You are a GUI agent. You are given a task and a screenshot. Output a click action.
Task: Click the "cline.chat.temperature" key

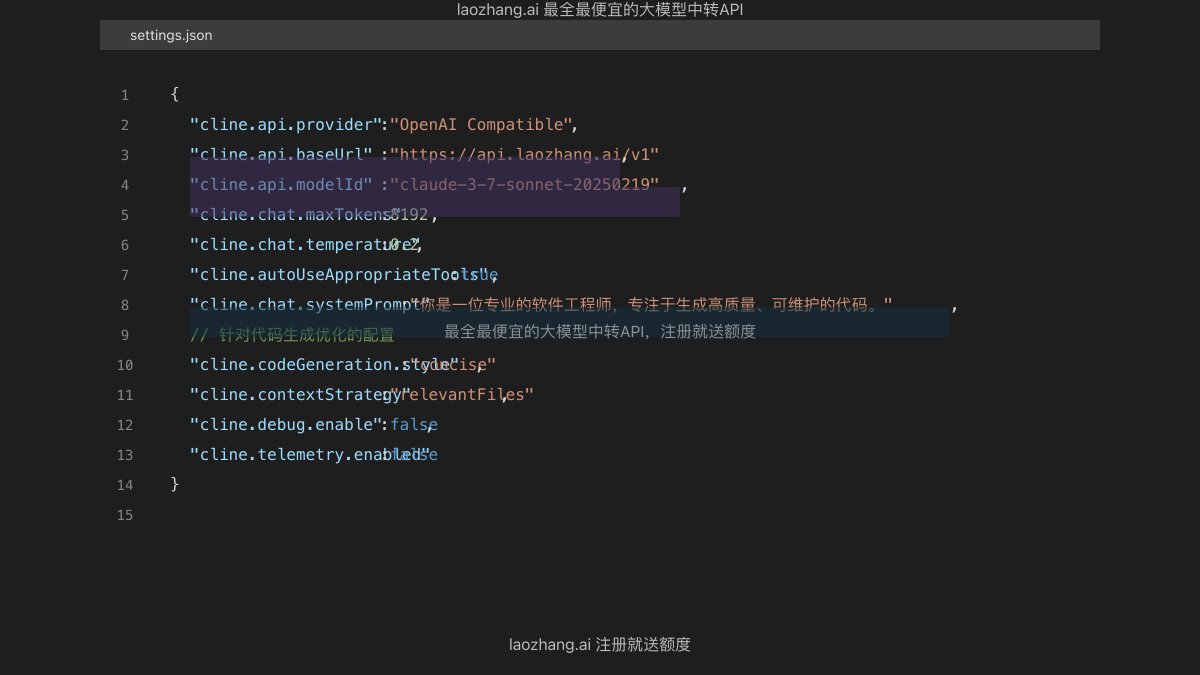pos(304,245)
